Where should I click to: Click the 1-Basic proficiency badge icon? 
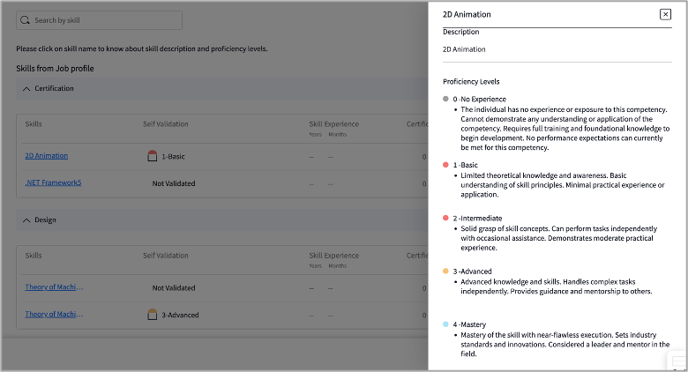[x=152, y=156]
